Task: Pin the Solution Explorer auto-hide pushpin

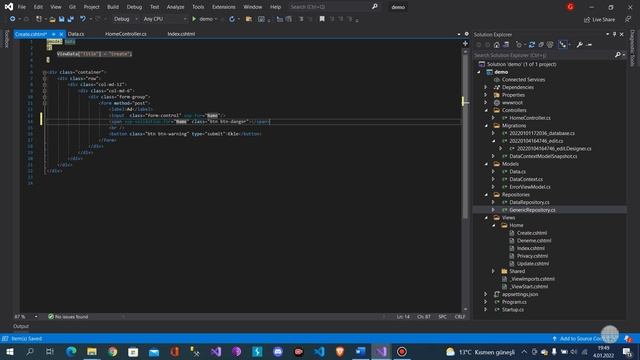Action: click(x=614, y=35)
